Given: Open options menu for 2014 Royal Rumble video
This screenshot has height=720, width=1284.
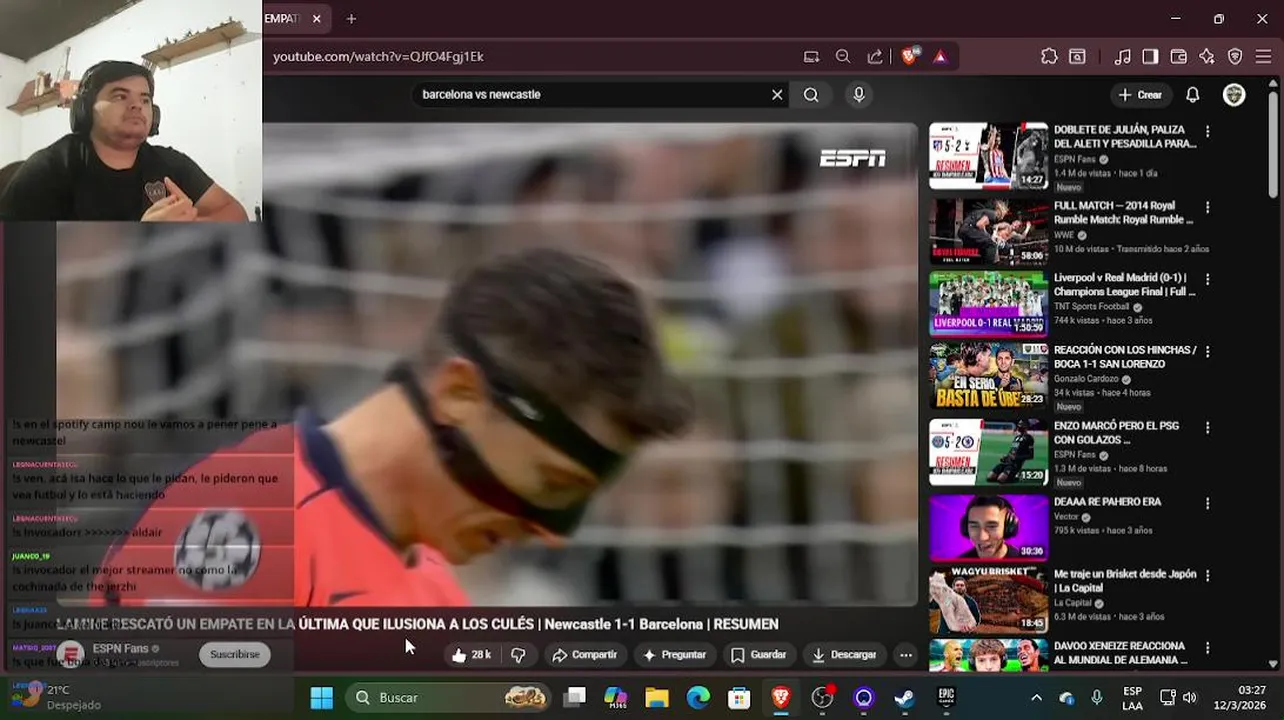Looking at the screenshot, I should (x=1207, y=207).
